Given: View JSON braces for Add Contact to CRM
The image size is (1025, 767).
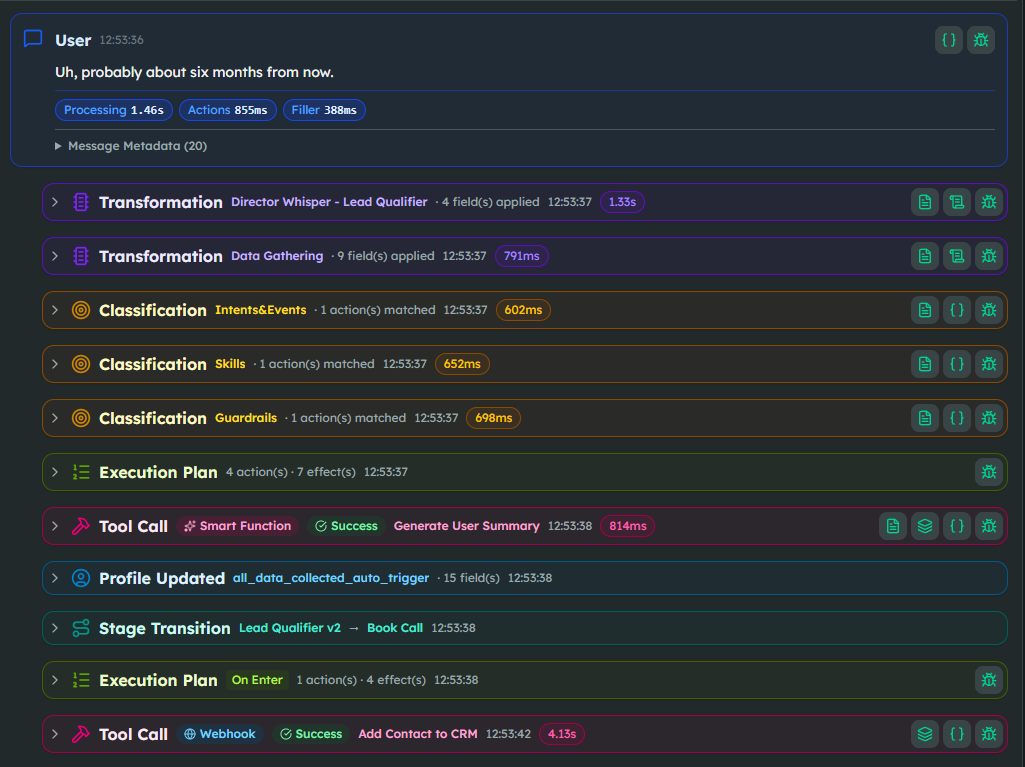Looking at the screenshot, I should click(x=956, y=734).
